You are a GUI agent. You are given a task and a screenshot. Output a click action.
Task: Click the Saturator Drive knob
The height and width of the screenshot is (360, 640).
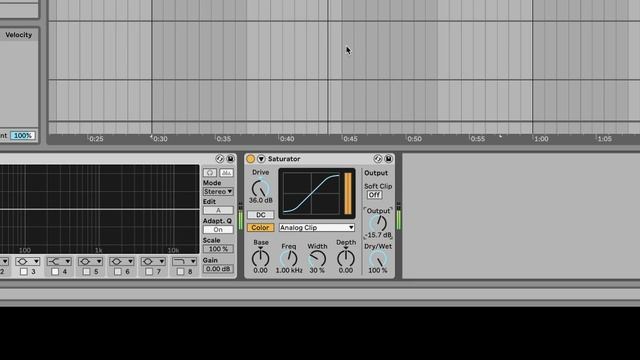pyautogui.click(x=260, y=188)
